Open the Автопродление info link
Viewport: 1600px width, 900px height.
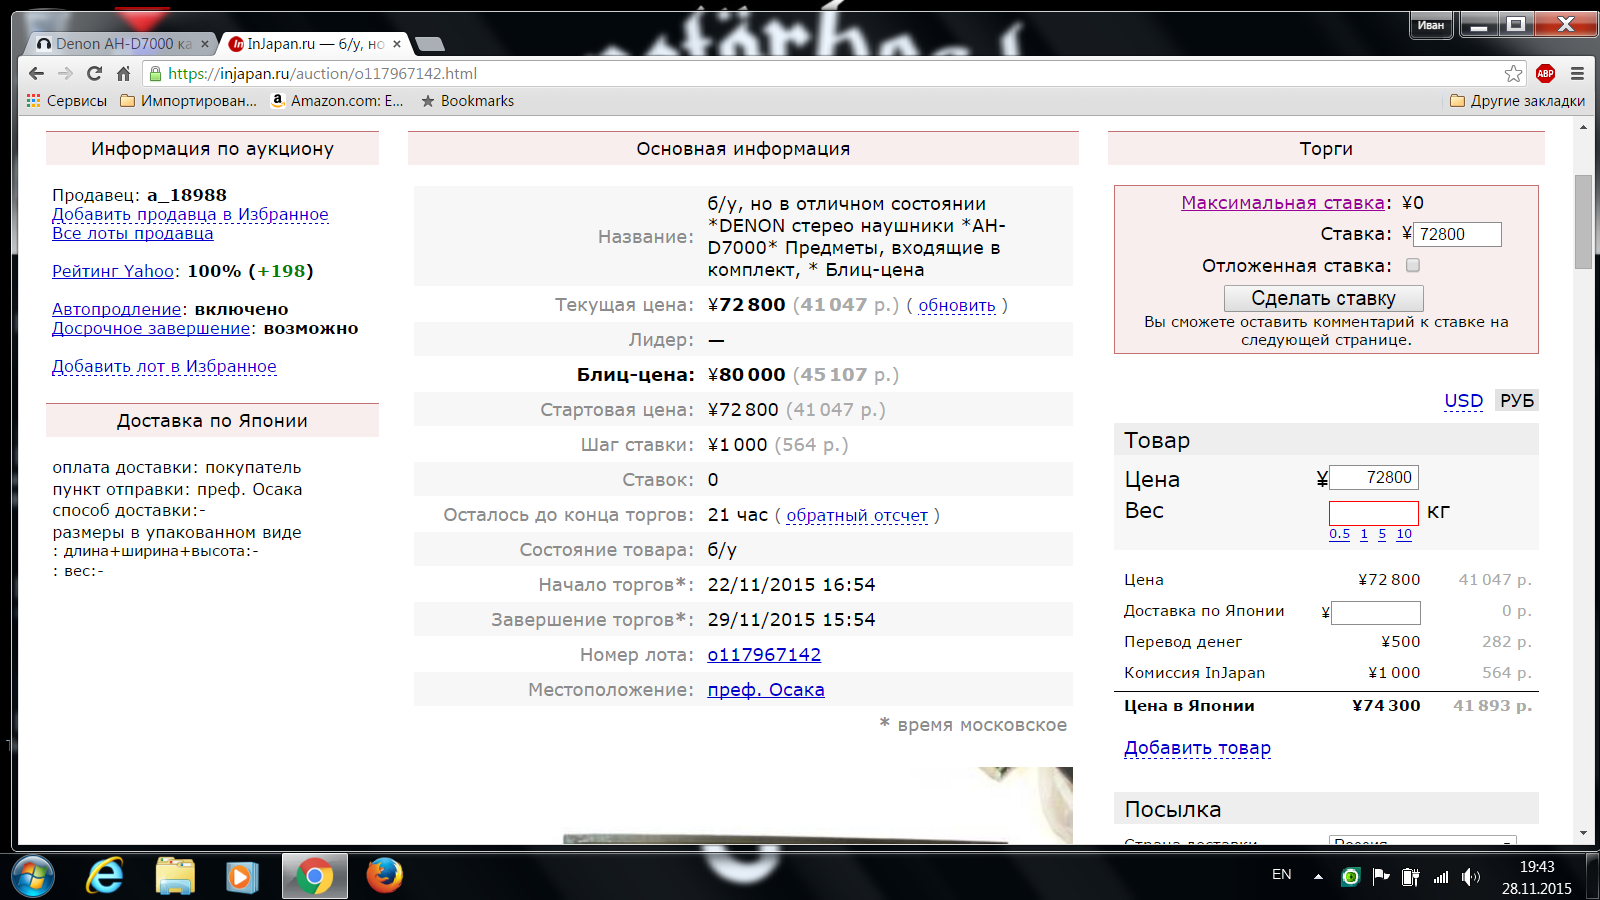(117, 309)
